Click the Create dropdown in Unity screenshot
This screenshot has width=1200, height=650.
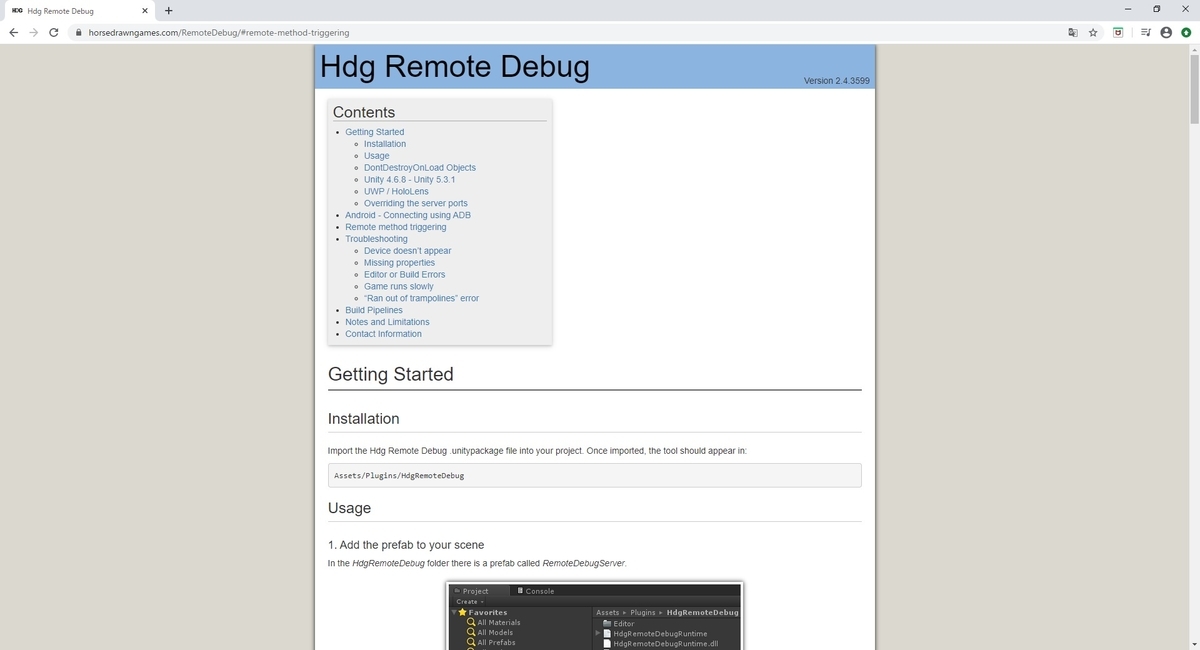tap(470, 602)
